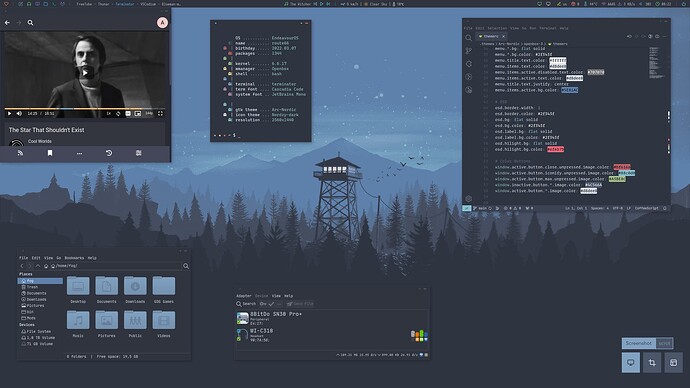
Task: Mute the FreeTube video volume
Action: coord(19,113)
